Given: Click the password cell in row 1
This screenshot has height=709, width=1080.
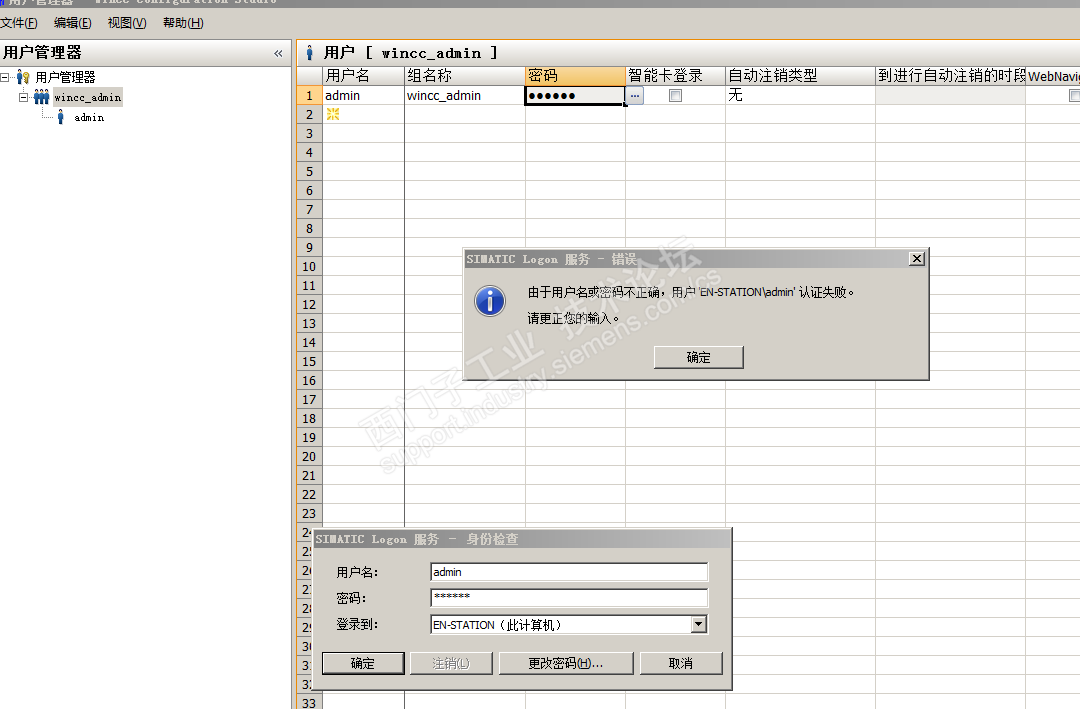Looking at the screenshot, I should point(574,96).
